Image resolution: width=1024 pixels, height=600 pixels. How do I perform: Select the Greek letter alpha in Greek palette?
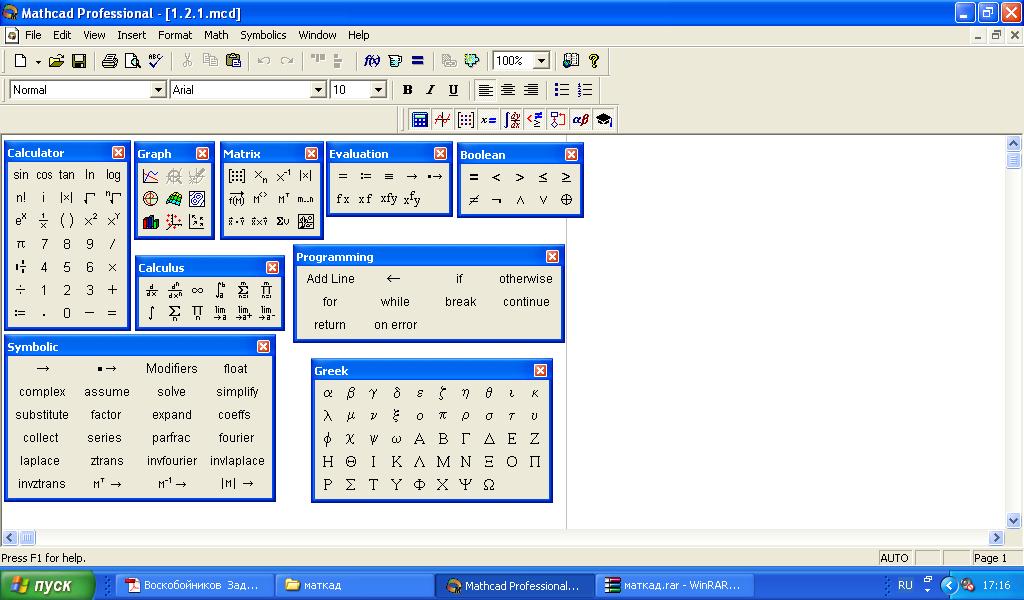(x=329, y=392)
